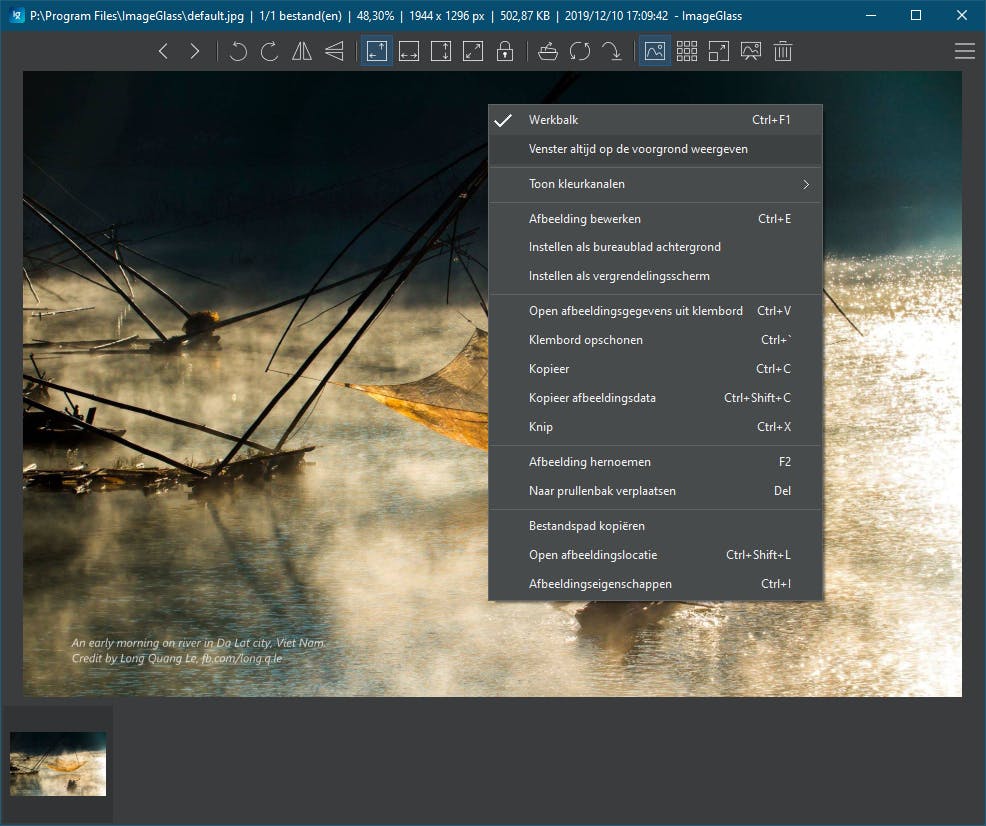Go to the next image
The height and width of the screenshot is (826, 986).
tap(195, 51)
